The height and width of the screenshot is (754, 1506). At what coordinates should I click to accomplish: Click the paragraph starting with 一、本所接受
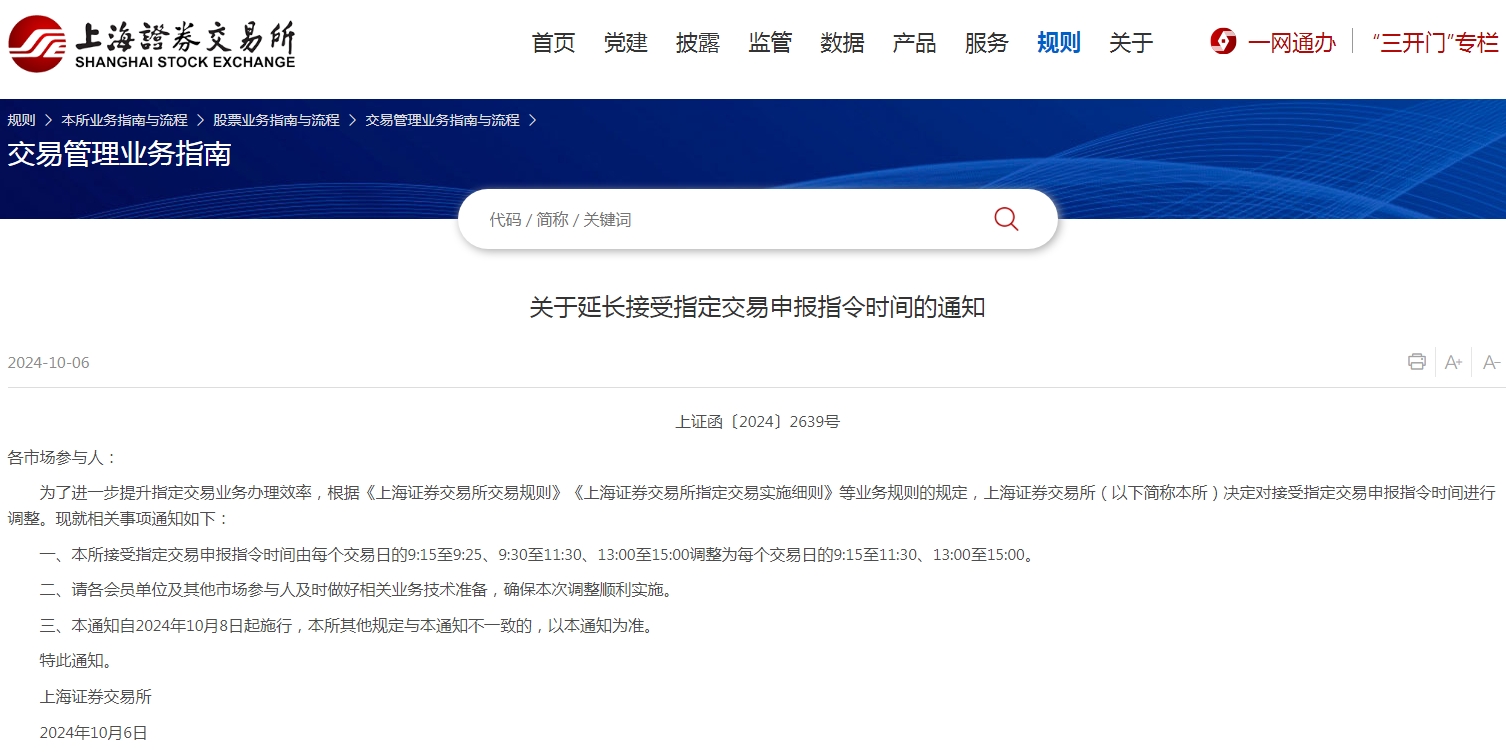538,555
